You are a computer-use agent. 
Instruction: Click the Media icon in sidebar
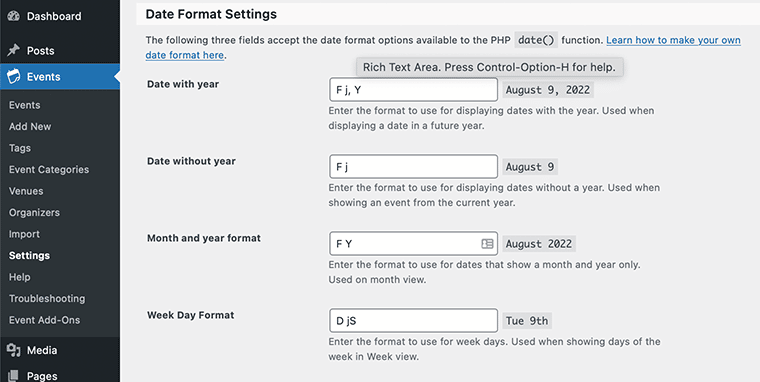[14, 350]
